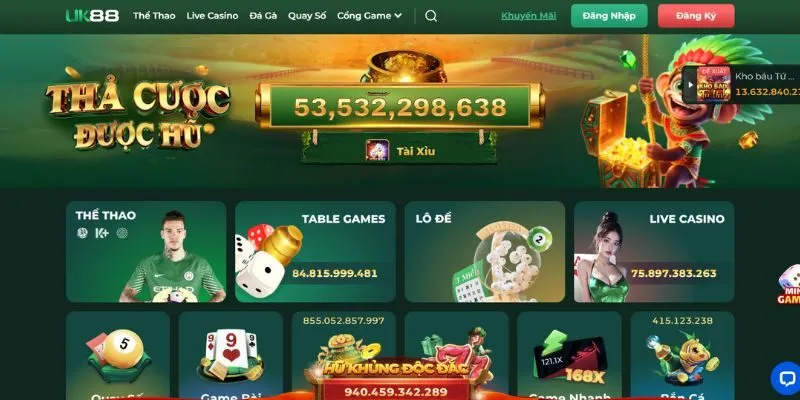Select the Đá Gà menu item
Screen dimensions: 800x400
pyautogui.click(x=263, y=16)
